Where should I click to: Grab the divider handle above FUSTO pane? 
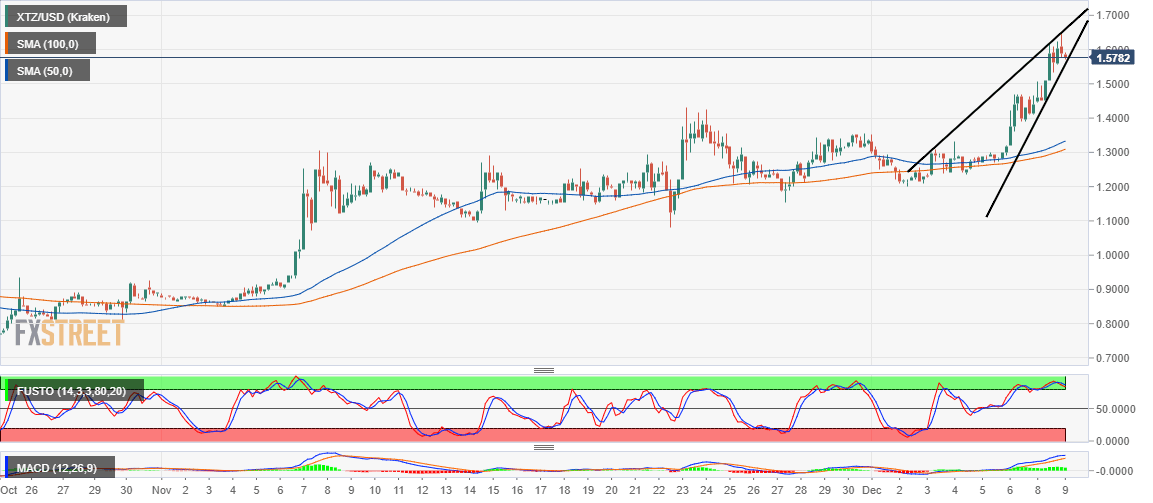pos(543,371)
